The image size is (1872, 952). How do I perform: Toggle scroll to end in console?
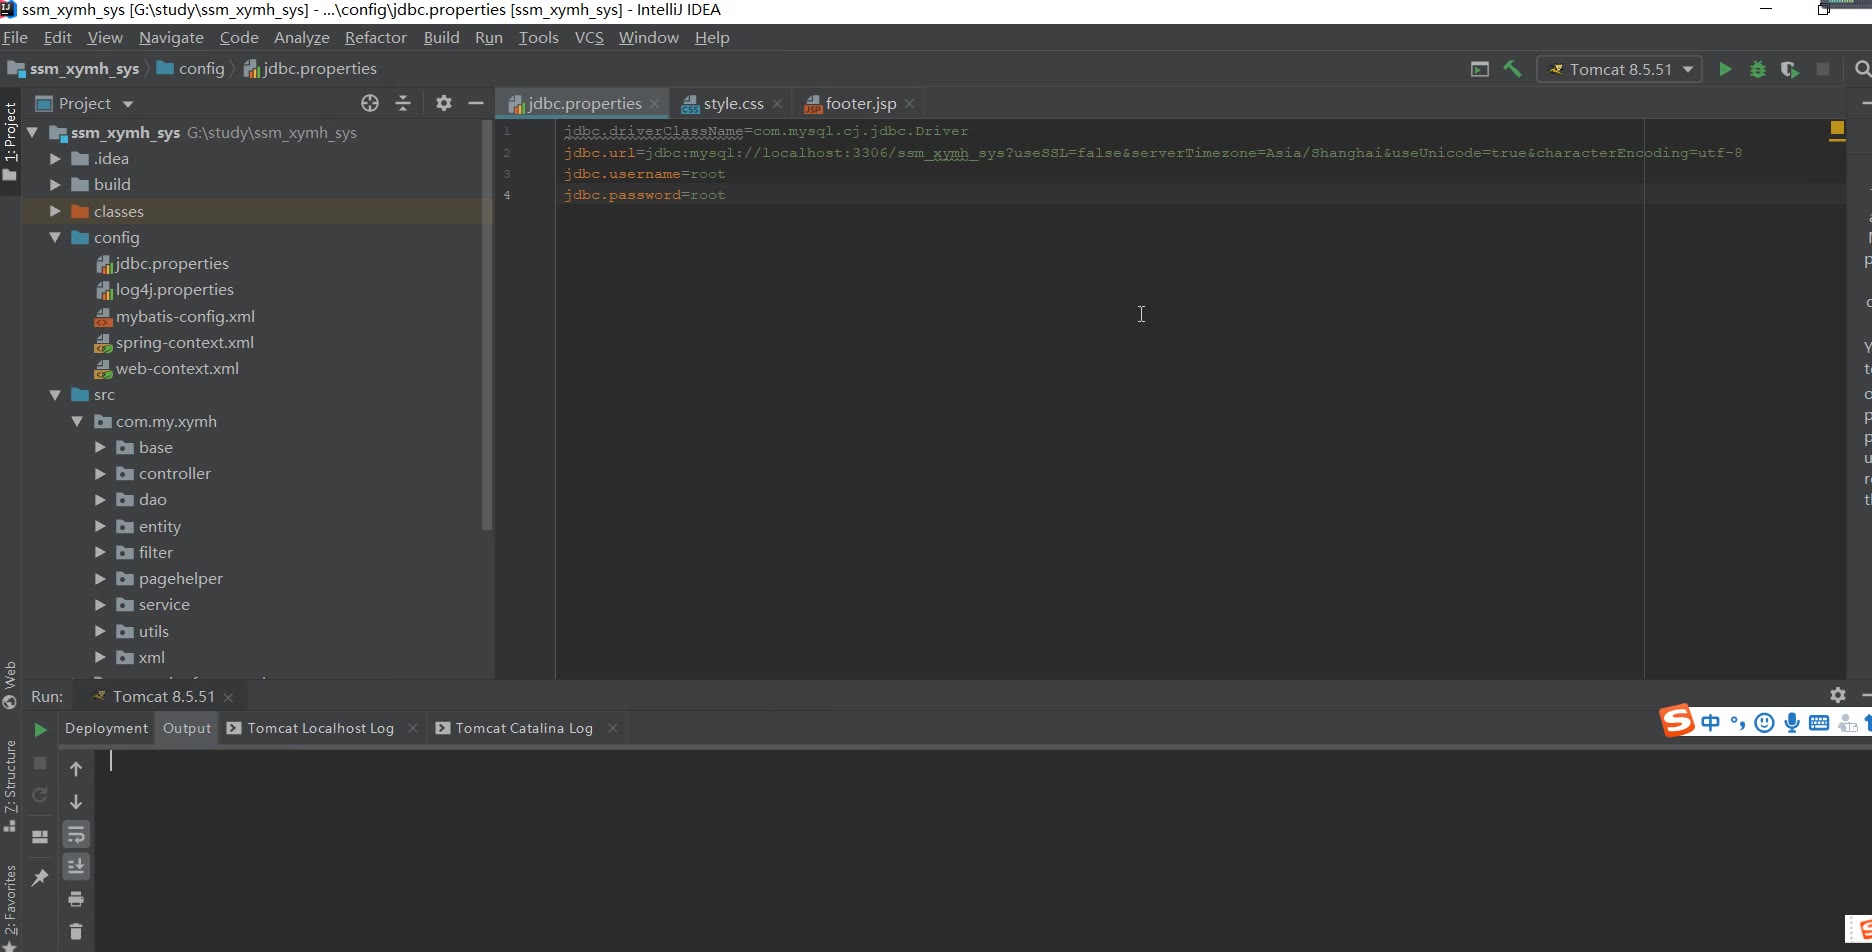pyautogui.click(x=76, y=866)
